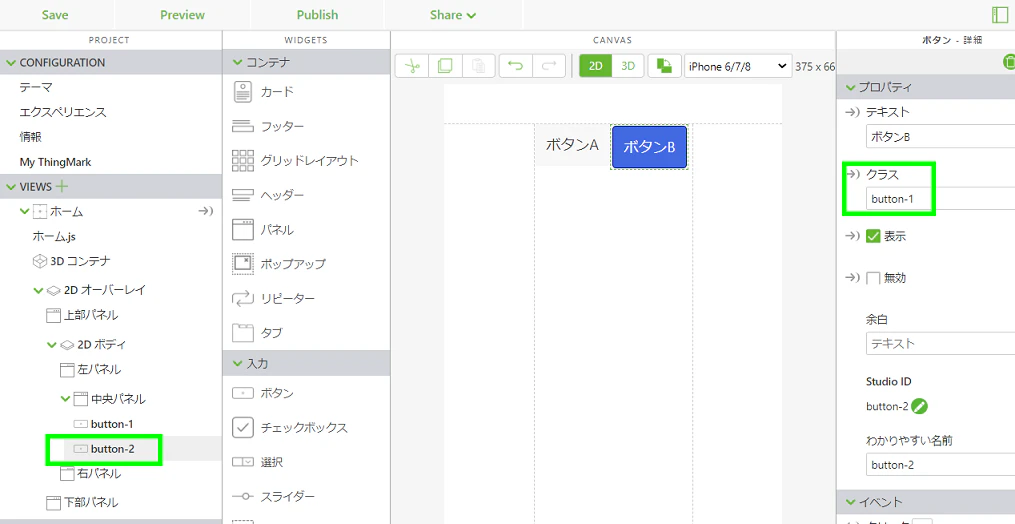Open エクスペリエンス configuration
1015x524 pixels.
coord(63,112)
